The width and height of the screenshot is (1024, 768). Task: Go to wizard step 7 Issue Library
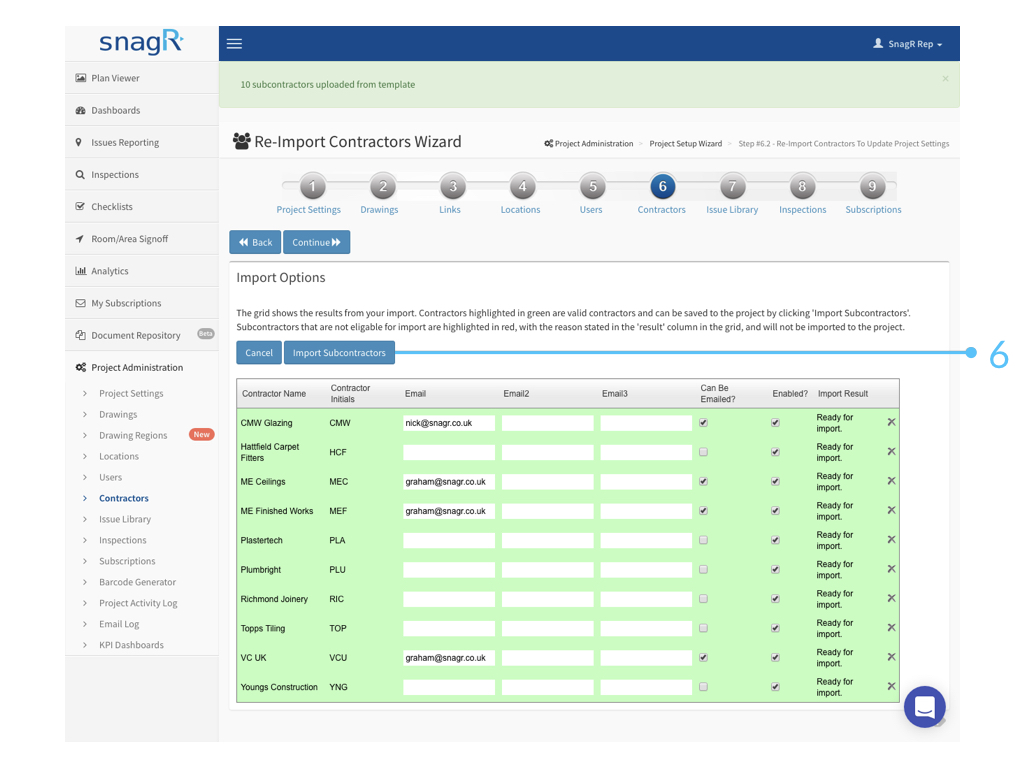tap(732, 187)
